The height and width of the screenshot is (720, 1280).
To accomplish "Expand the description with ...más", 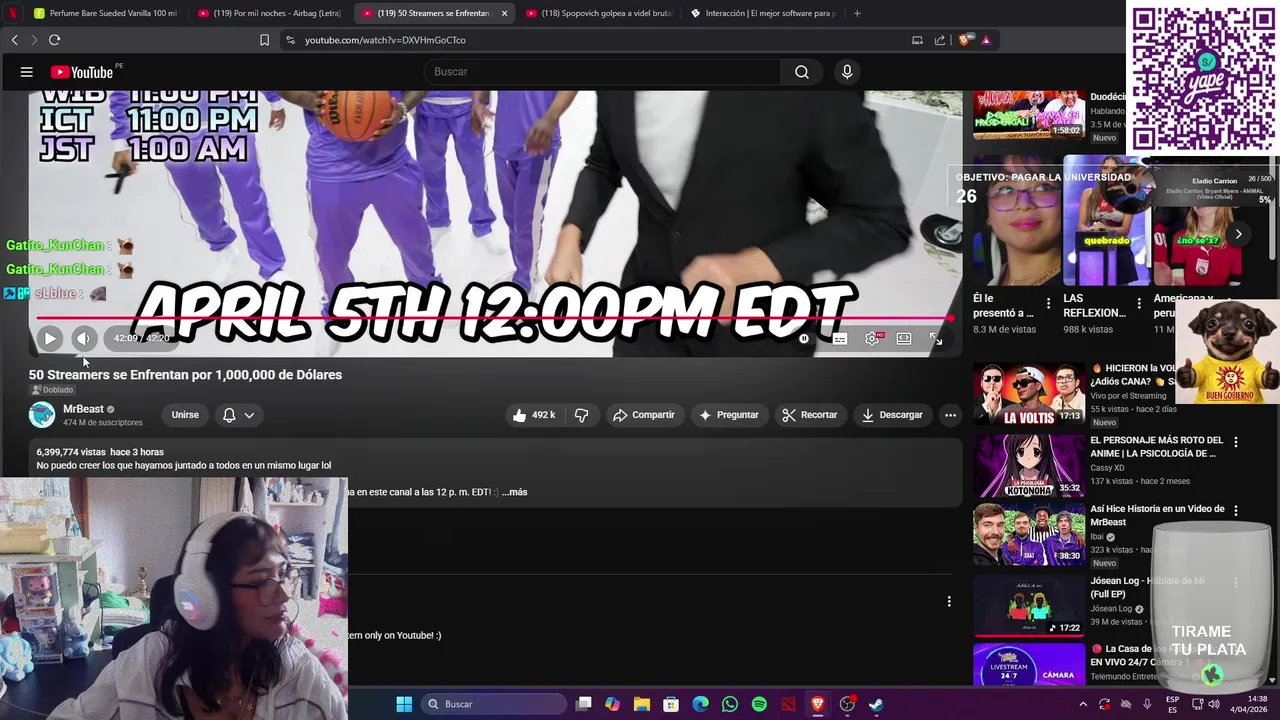I will pos(514,492).
